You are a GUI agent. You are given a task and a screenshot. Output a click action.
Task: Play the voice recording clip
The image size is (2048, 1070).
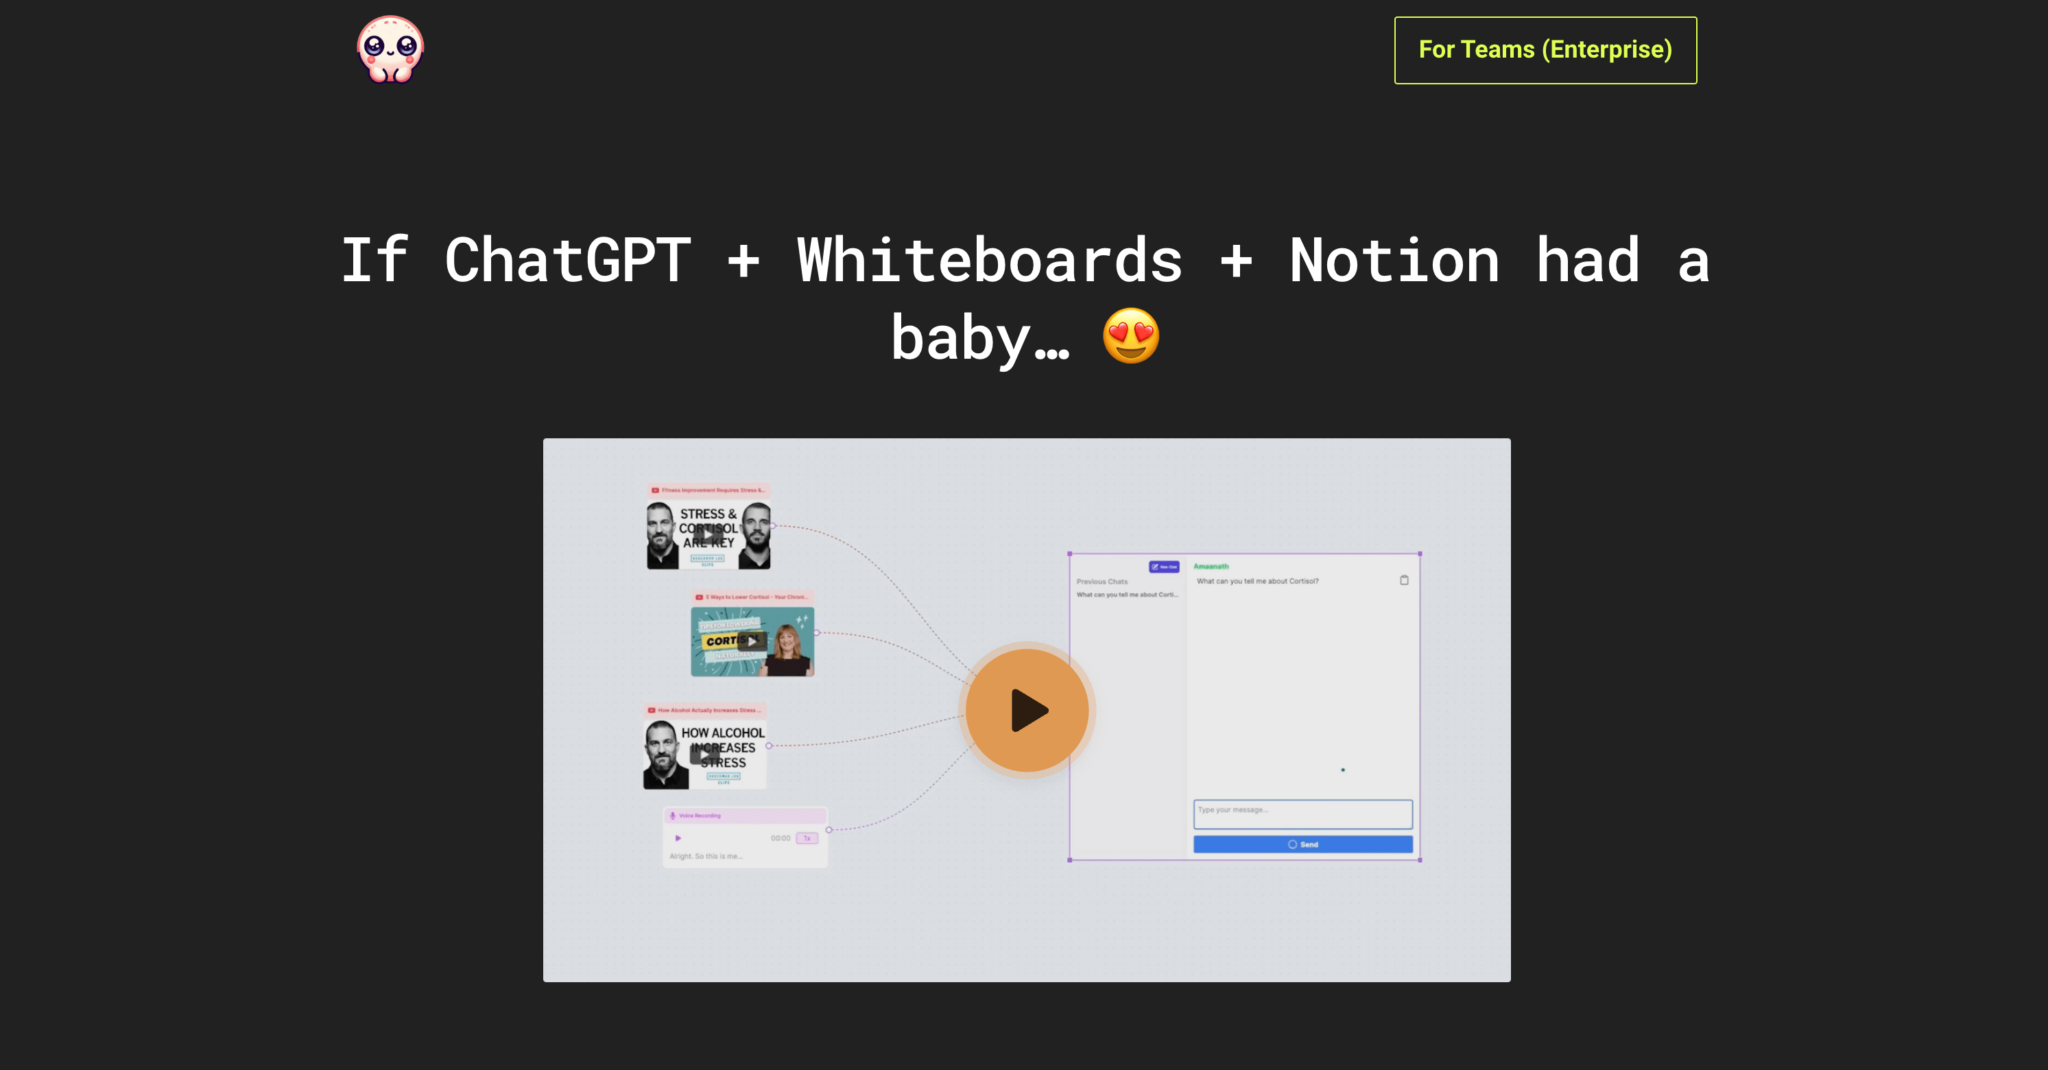(678, 838)
